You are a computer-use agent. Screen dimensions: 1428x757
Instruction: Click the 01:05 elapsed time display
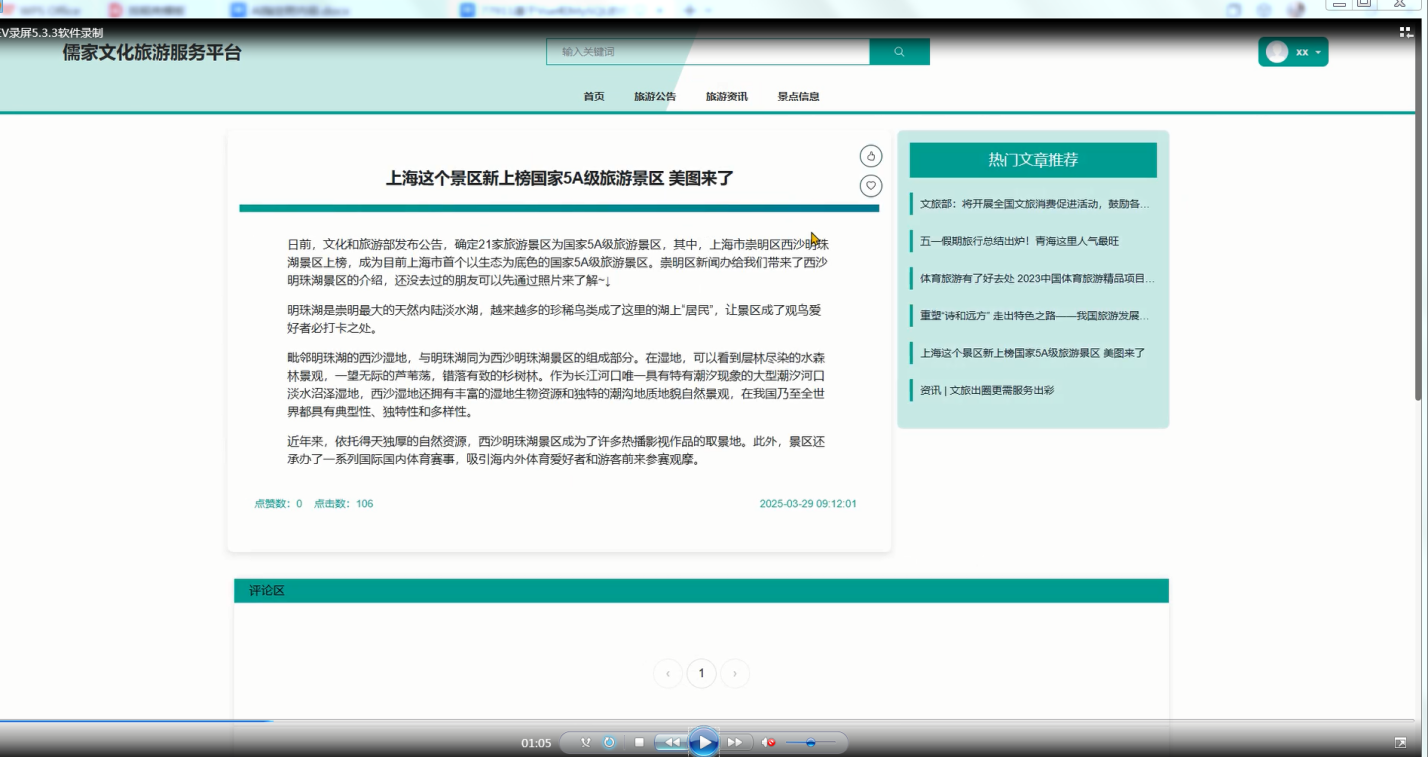[x=536, y=743]
